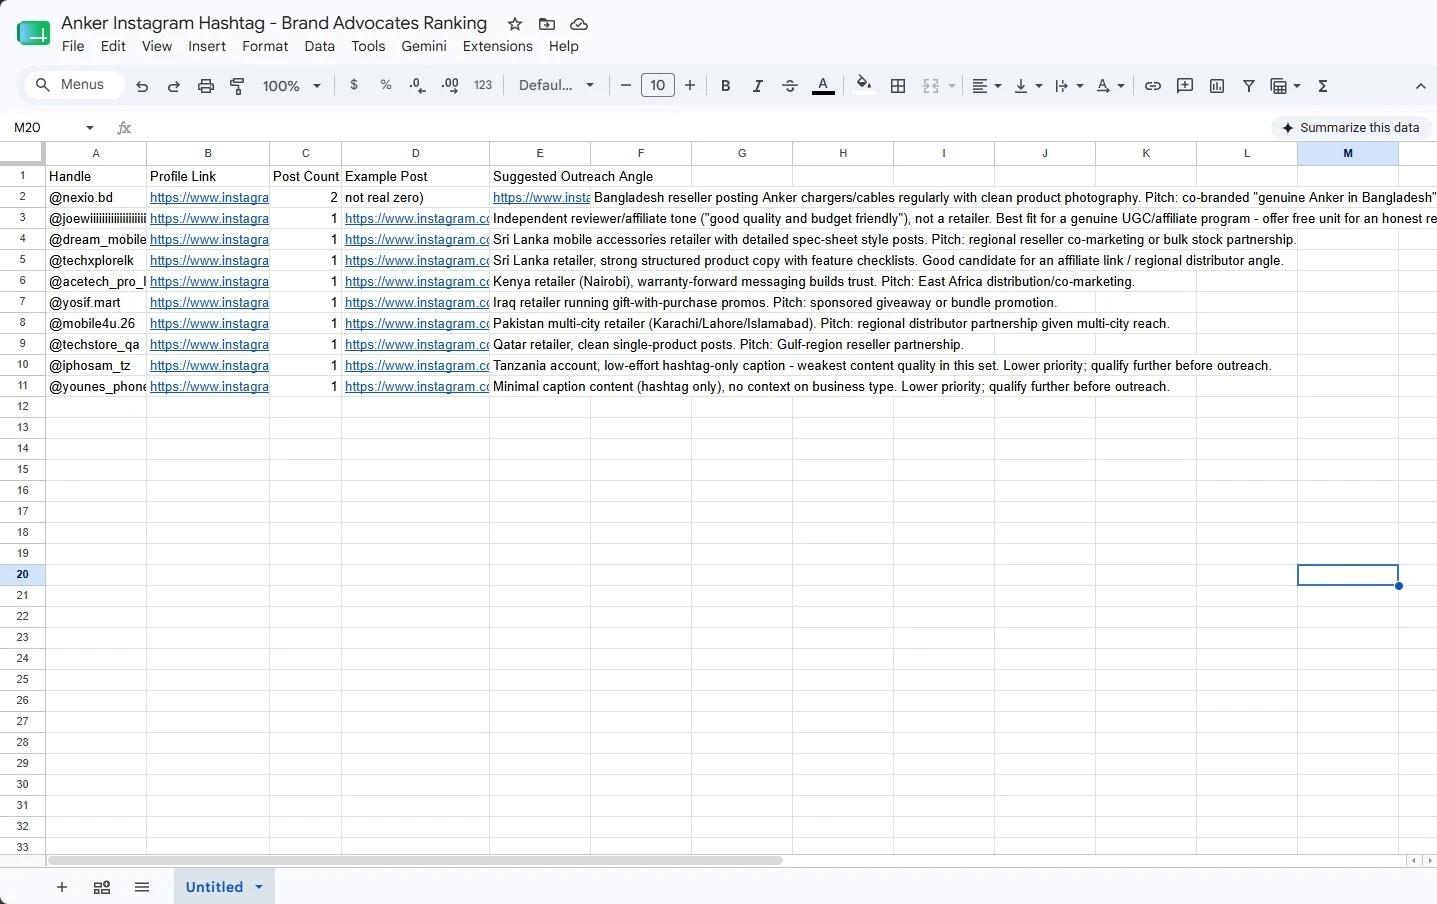
Task: Click the Redo icon in toolbar
Action: 174,86
